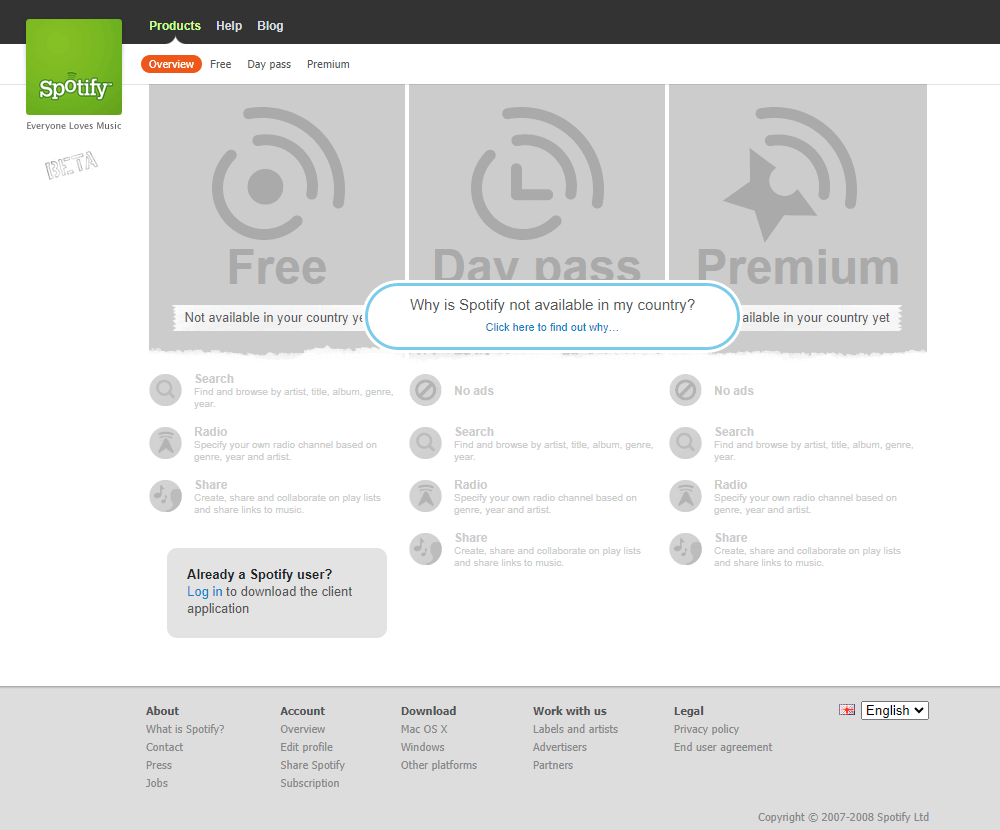The image size is (1000, 830).
Task: Open the Subscription footer link
Action: point(310,783)
